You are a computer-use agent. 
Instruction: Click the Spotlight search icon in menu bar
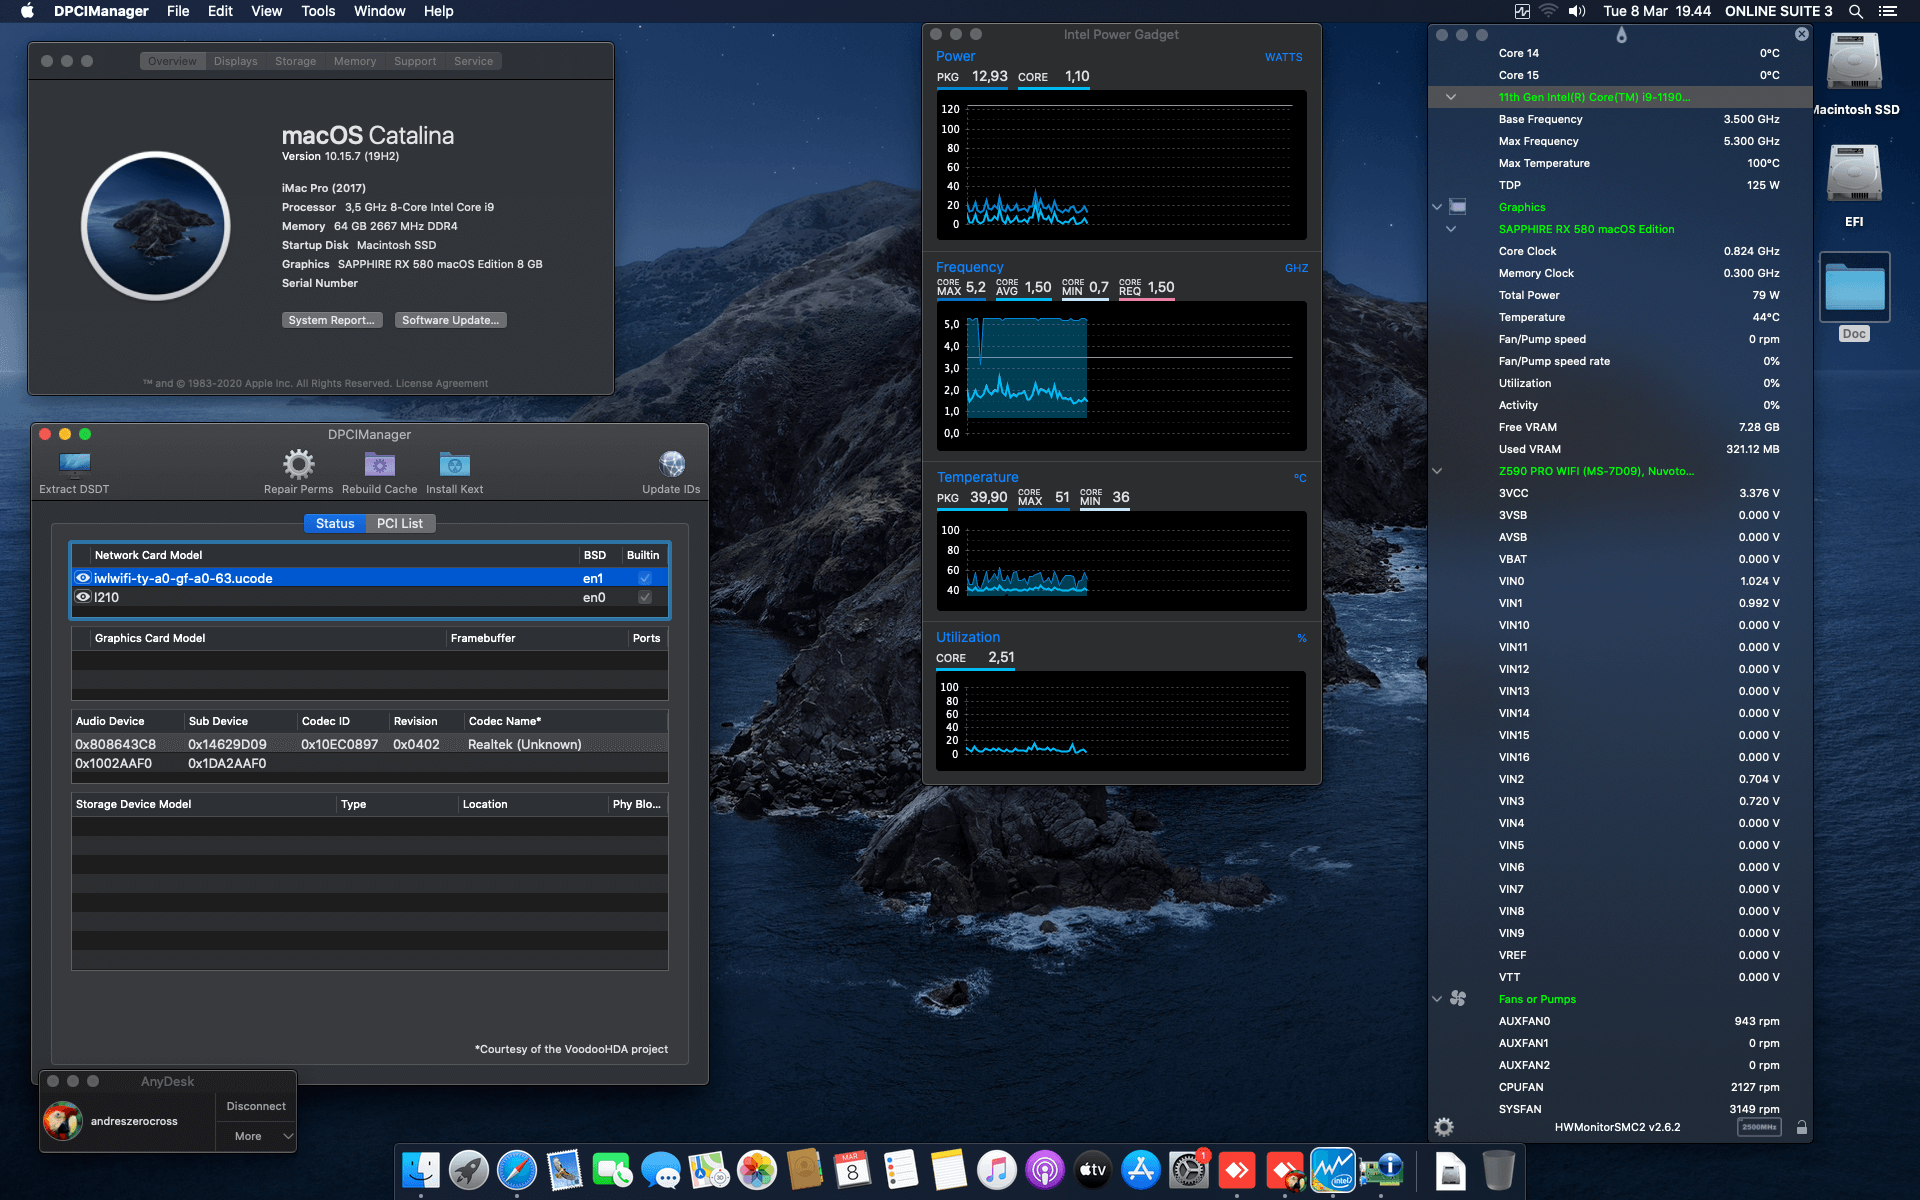[x=1855, y=11]
